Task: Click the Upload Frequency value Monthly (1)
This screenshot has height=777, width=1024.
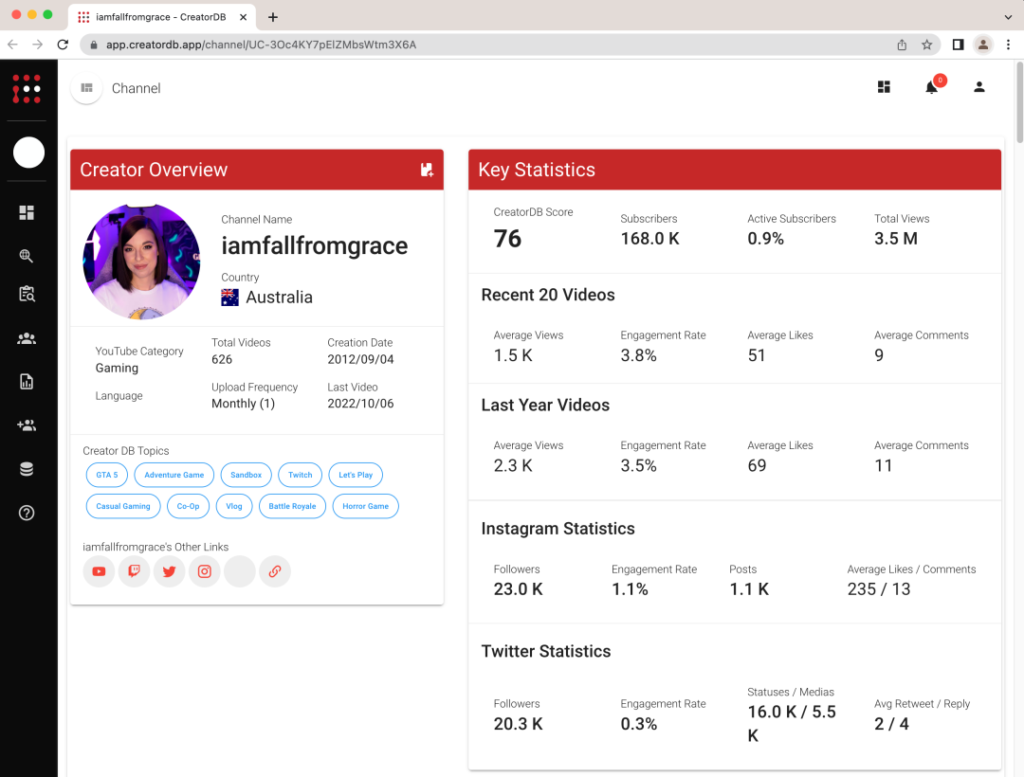Action: tap(243, 404)
